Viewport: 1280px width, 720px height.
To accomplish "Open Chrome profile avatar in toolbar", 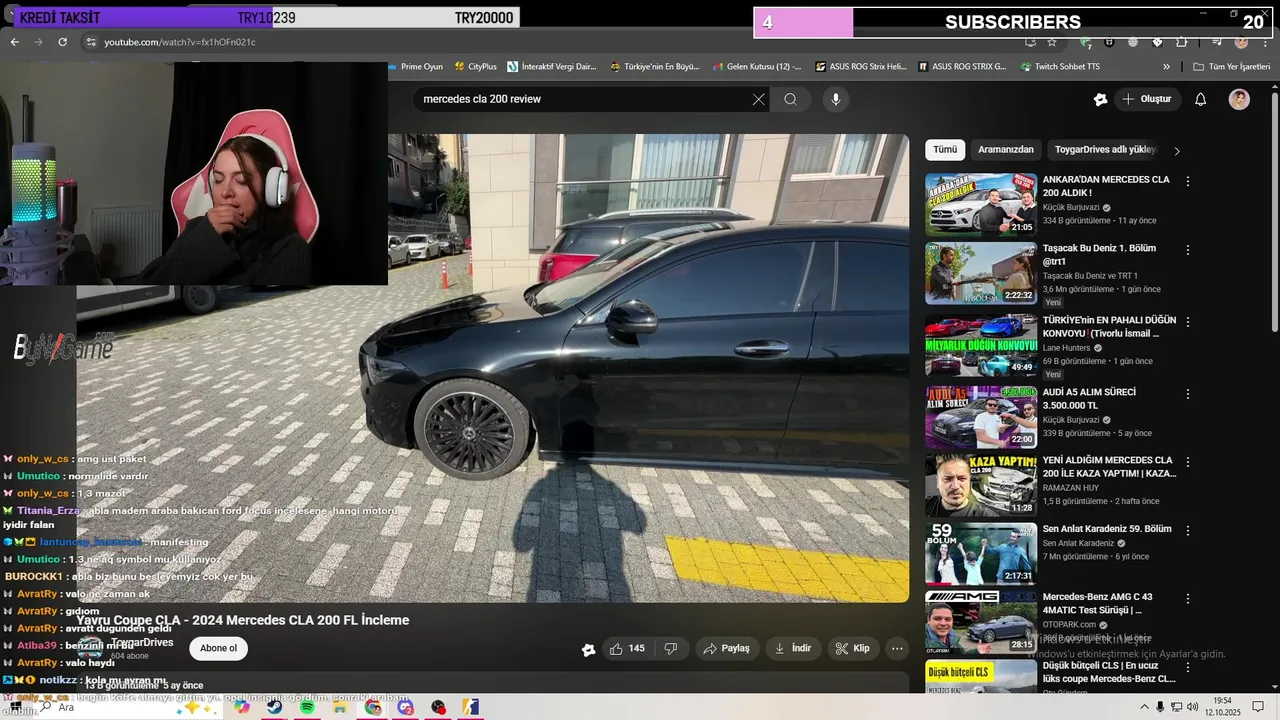I will pos(1241,42).
